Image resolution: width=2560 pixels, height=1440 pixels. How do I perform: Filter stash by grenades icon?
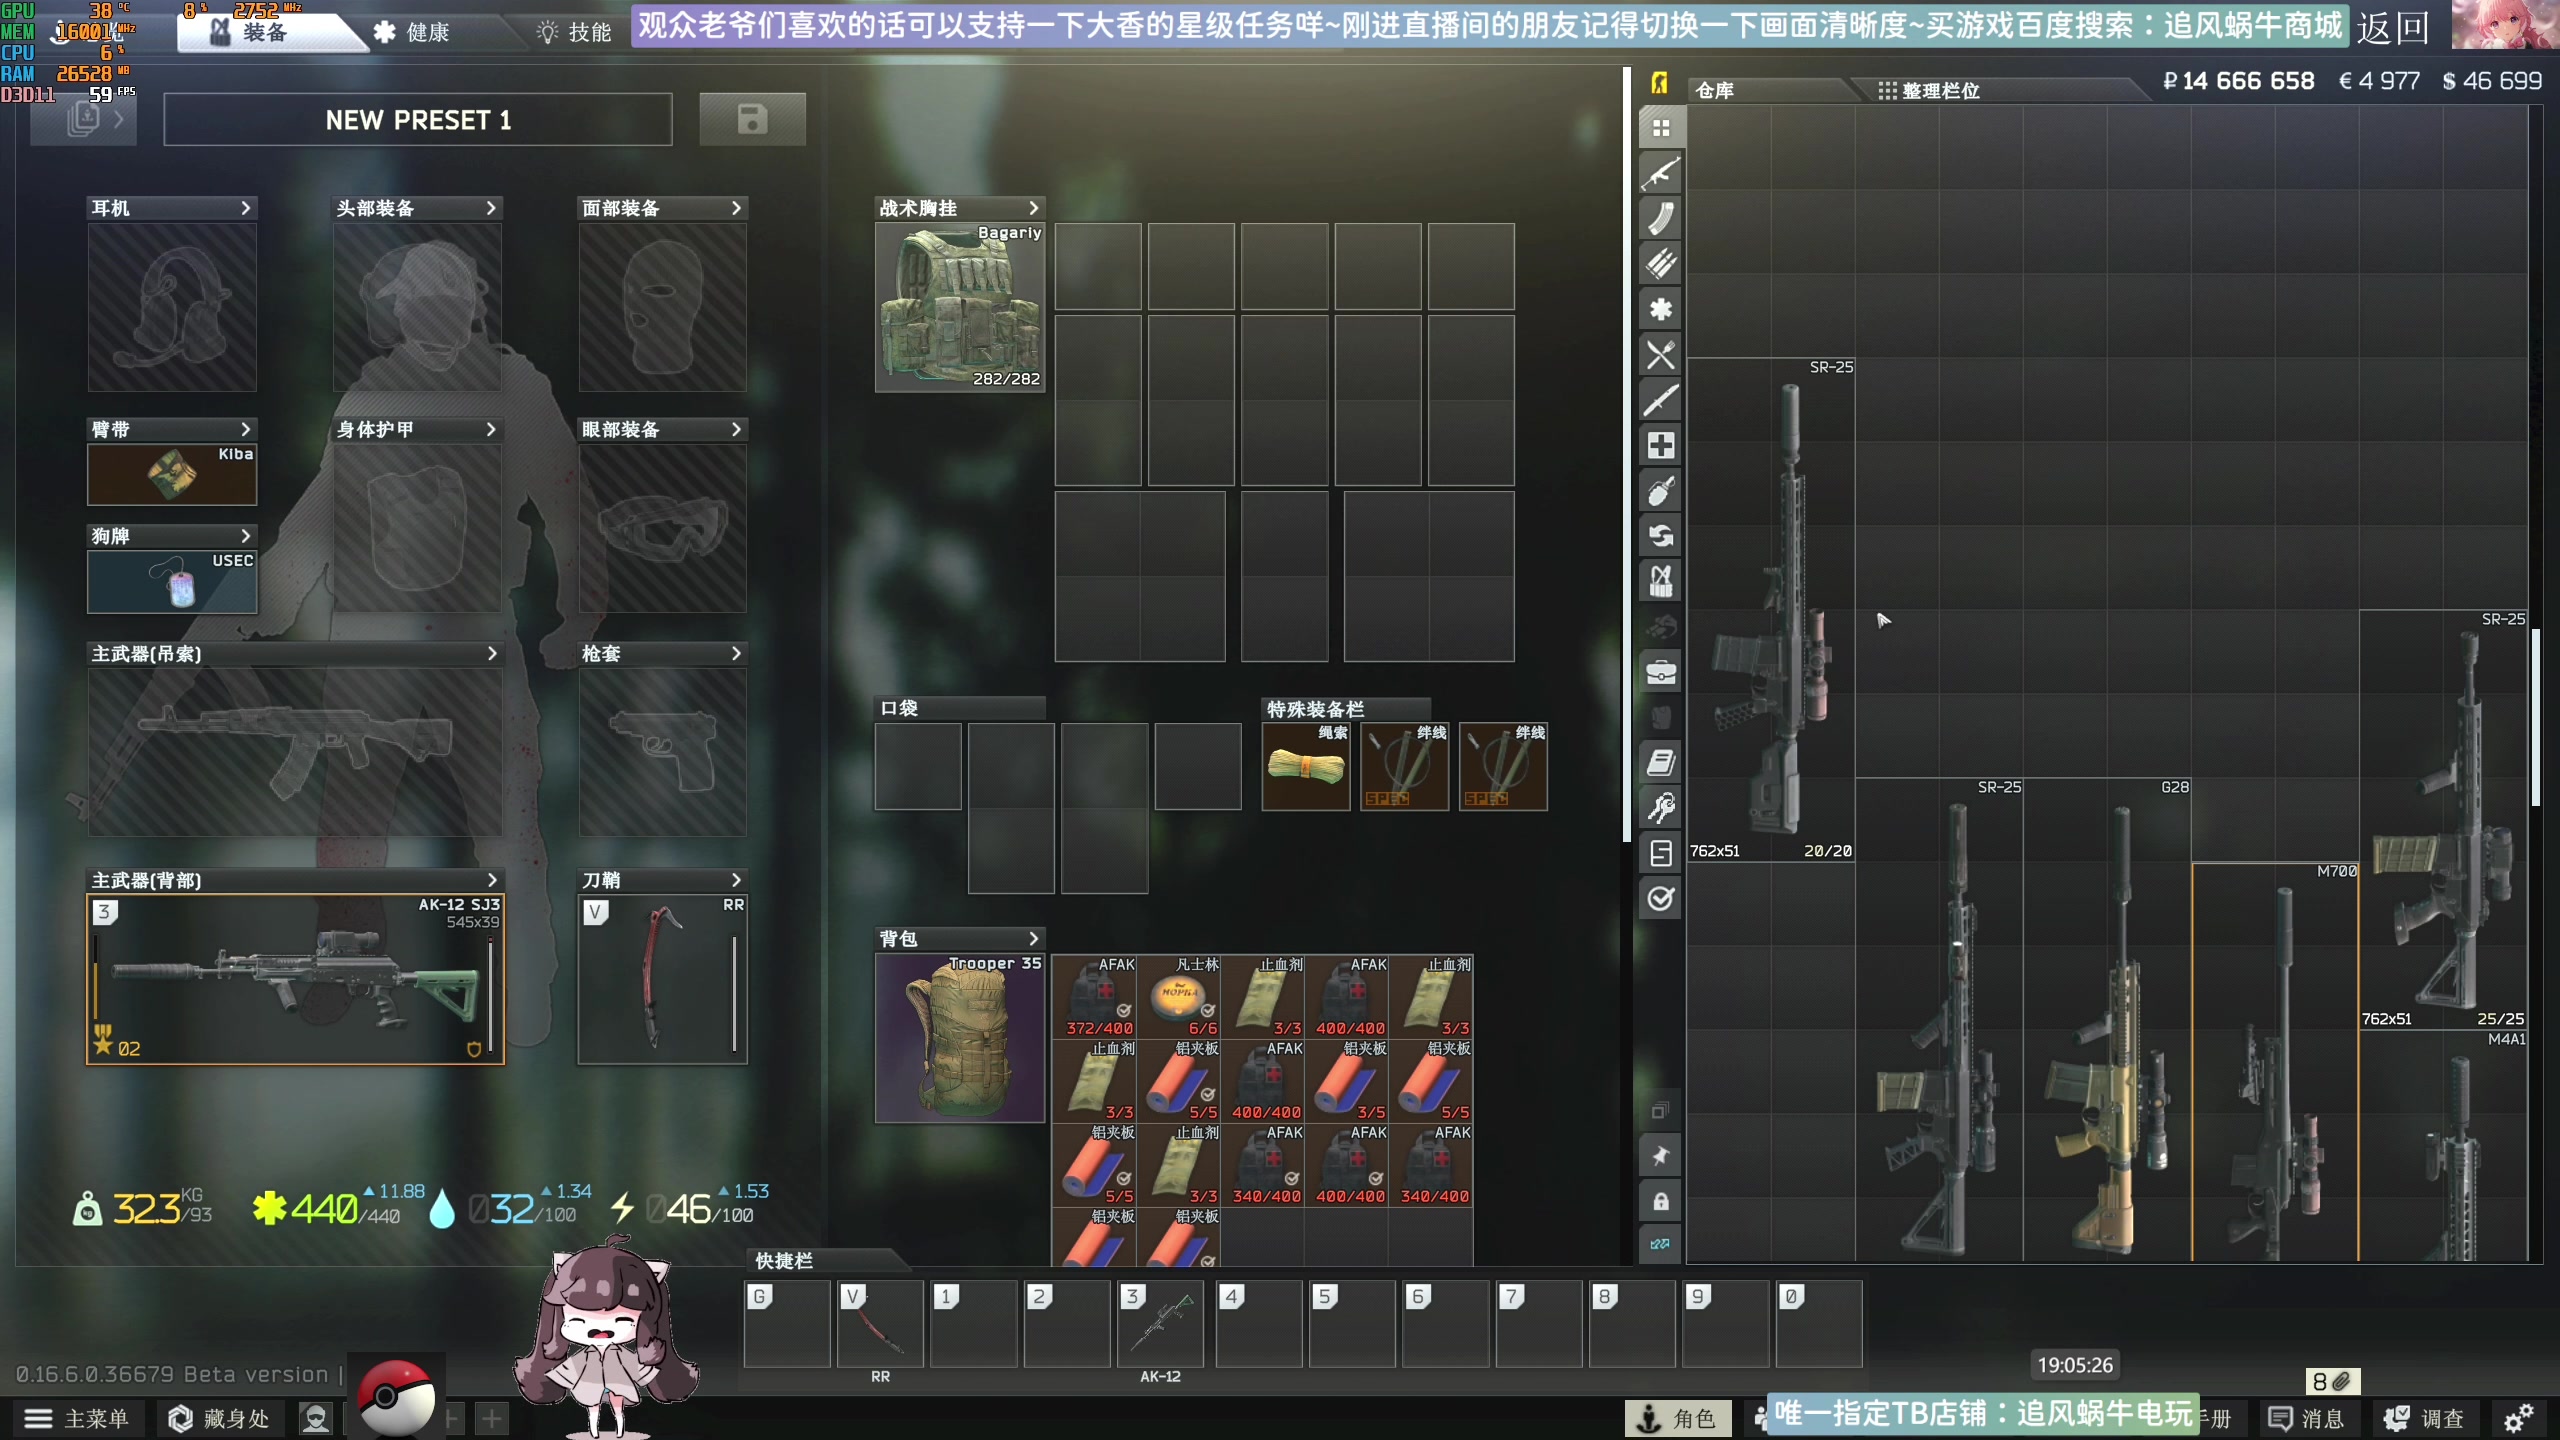1661,491
